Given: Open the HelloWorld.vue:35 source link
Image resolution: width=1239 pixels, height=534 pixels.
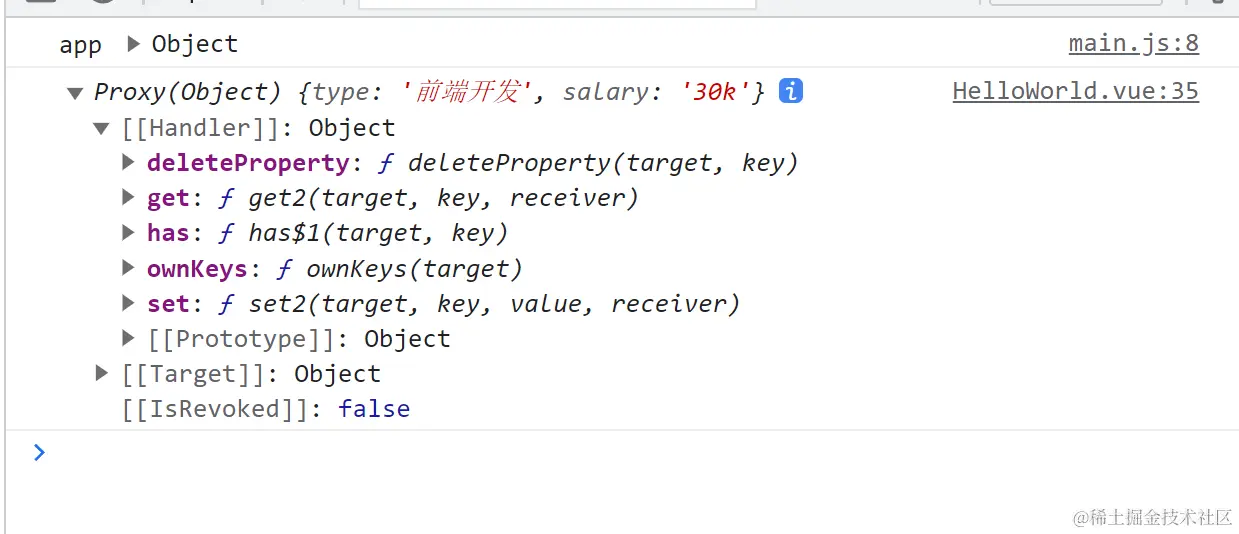Looking at the screenshot, I should click(x=1075, y=92).
